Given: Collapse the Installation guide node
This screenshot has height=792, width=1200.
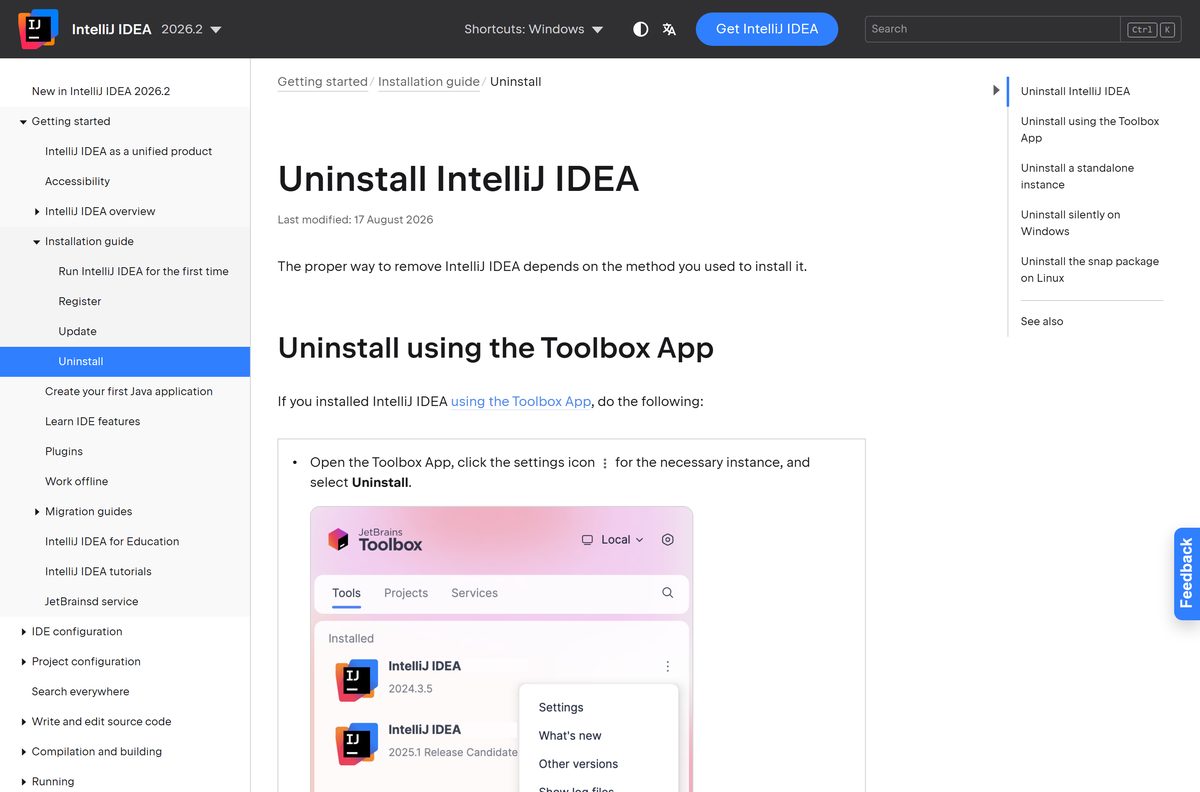Looking at the screenshot, I should point(37,241).
